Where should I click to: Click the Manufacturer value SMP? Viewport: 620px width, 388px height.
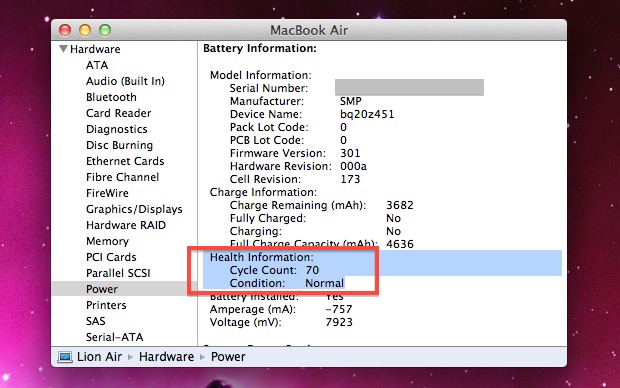pos(351,101)
